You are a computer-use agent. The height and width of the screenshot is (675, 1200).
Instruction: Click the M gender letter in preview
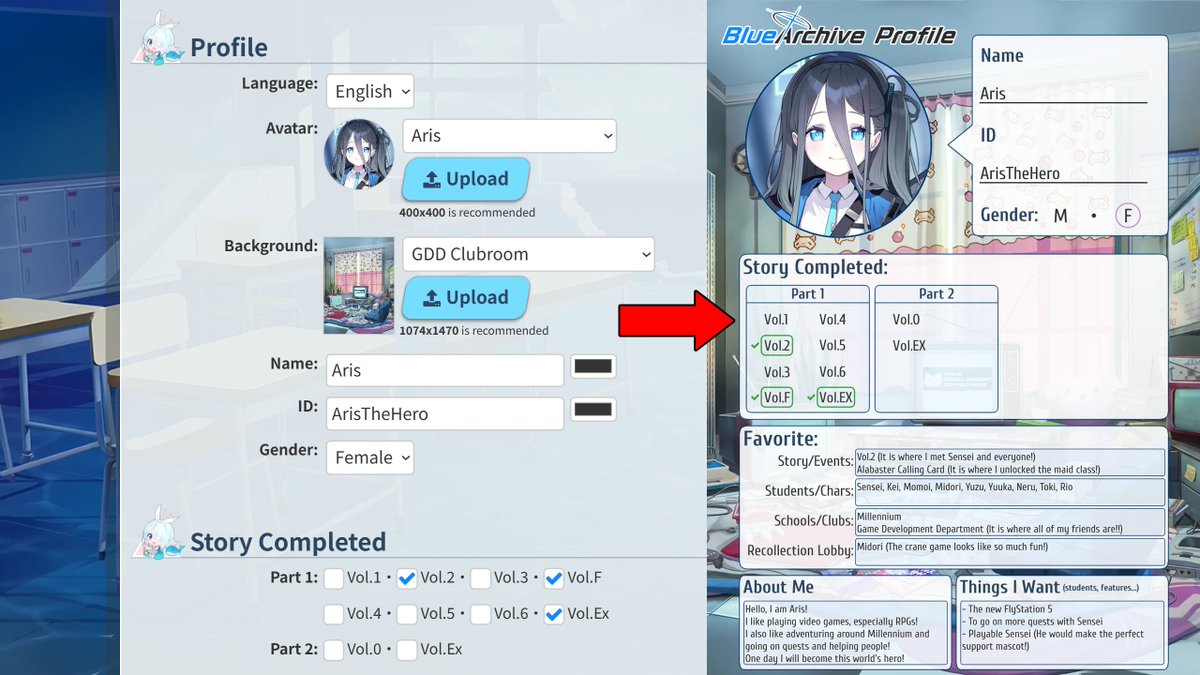point(1061,216)
